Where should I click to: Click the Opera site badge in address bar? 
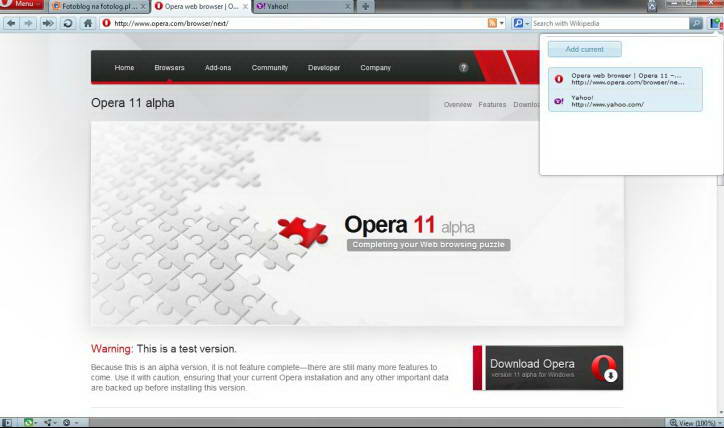point(107,23)
